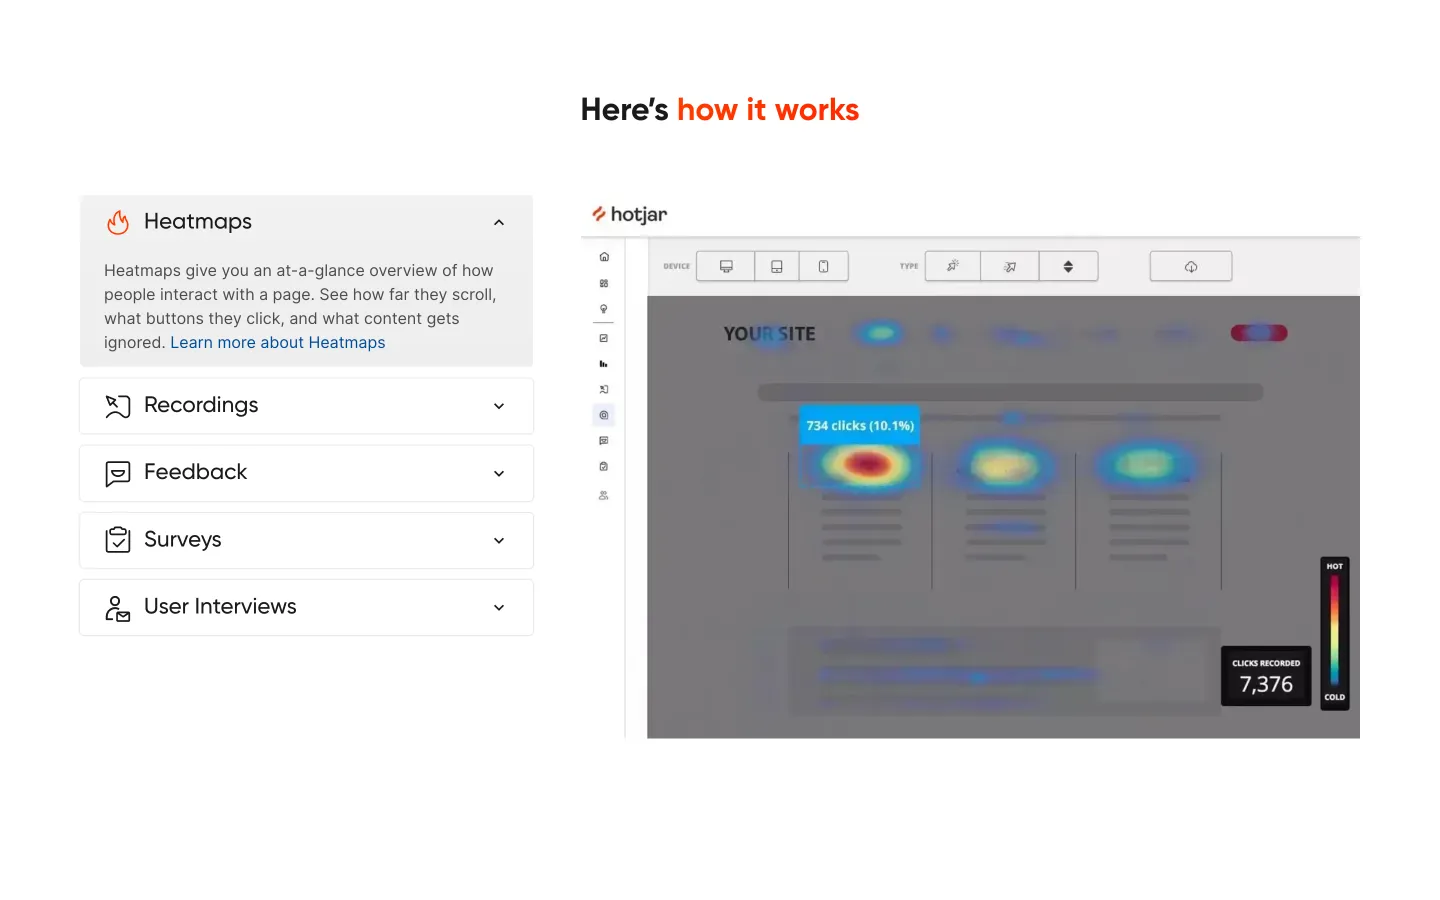Select the move heatmap type icon
The width and height of the screenshot is (1440, 900).
click(1010, 266)
